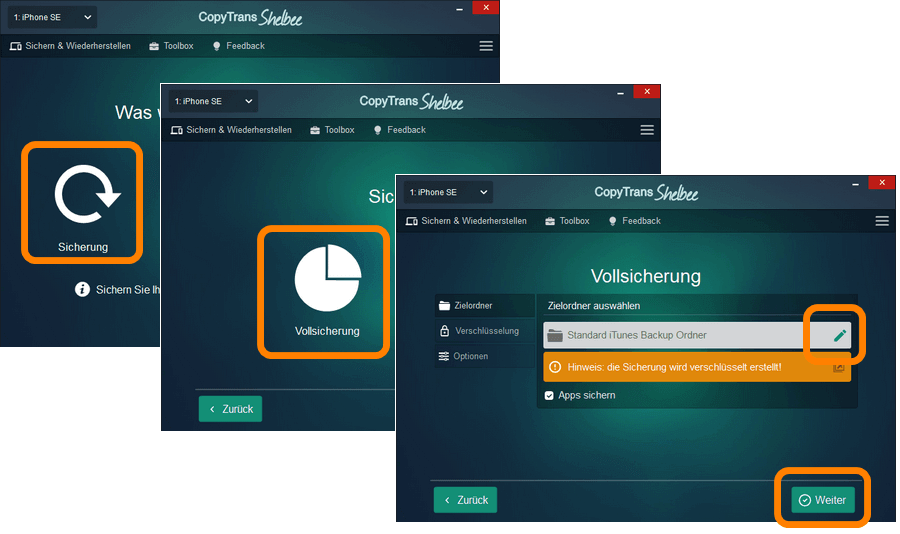The image size is (900, 534).
Task: Open Sichern & Wiederherstellen in front window
Action: pos(466,221)
